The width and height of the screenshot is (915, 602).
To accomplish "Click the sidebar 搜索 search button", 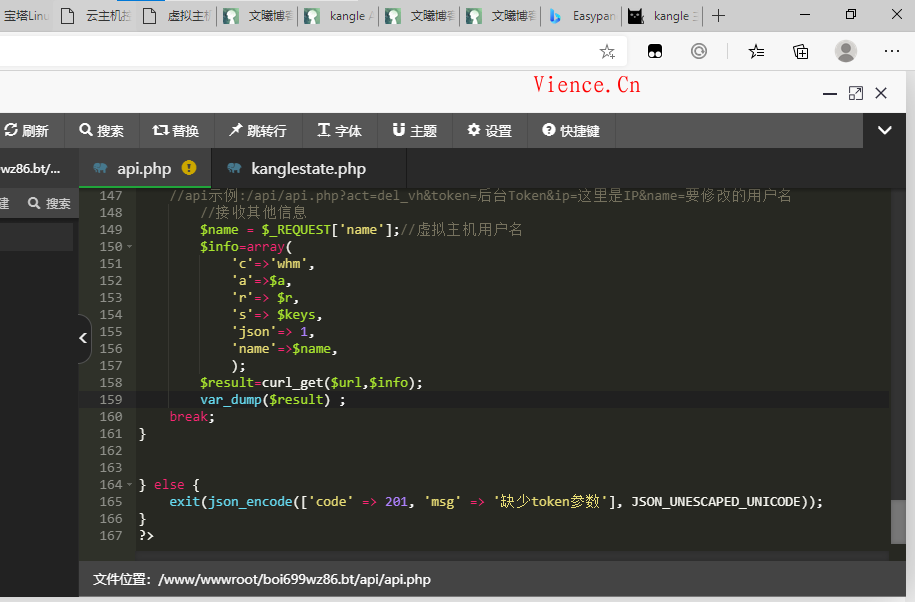I will 49,203.
